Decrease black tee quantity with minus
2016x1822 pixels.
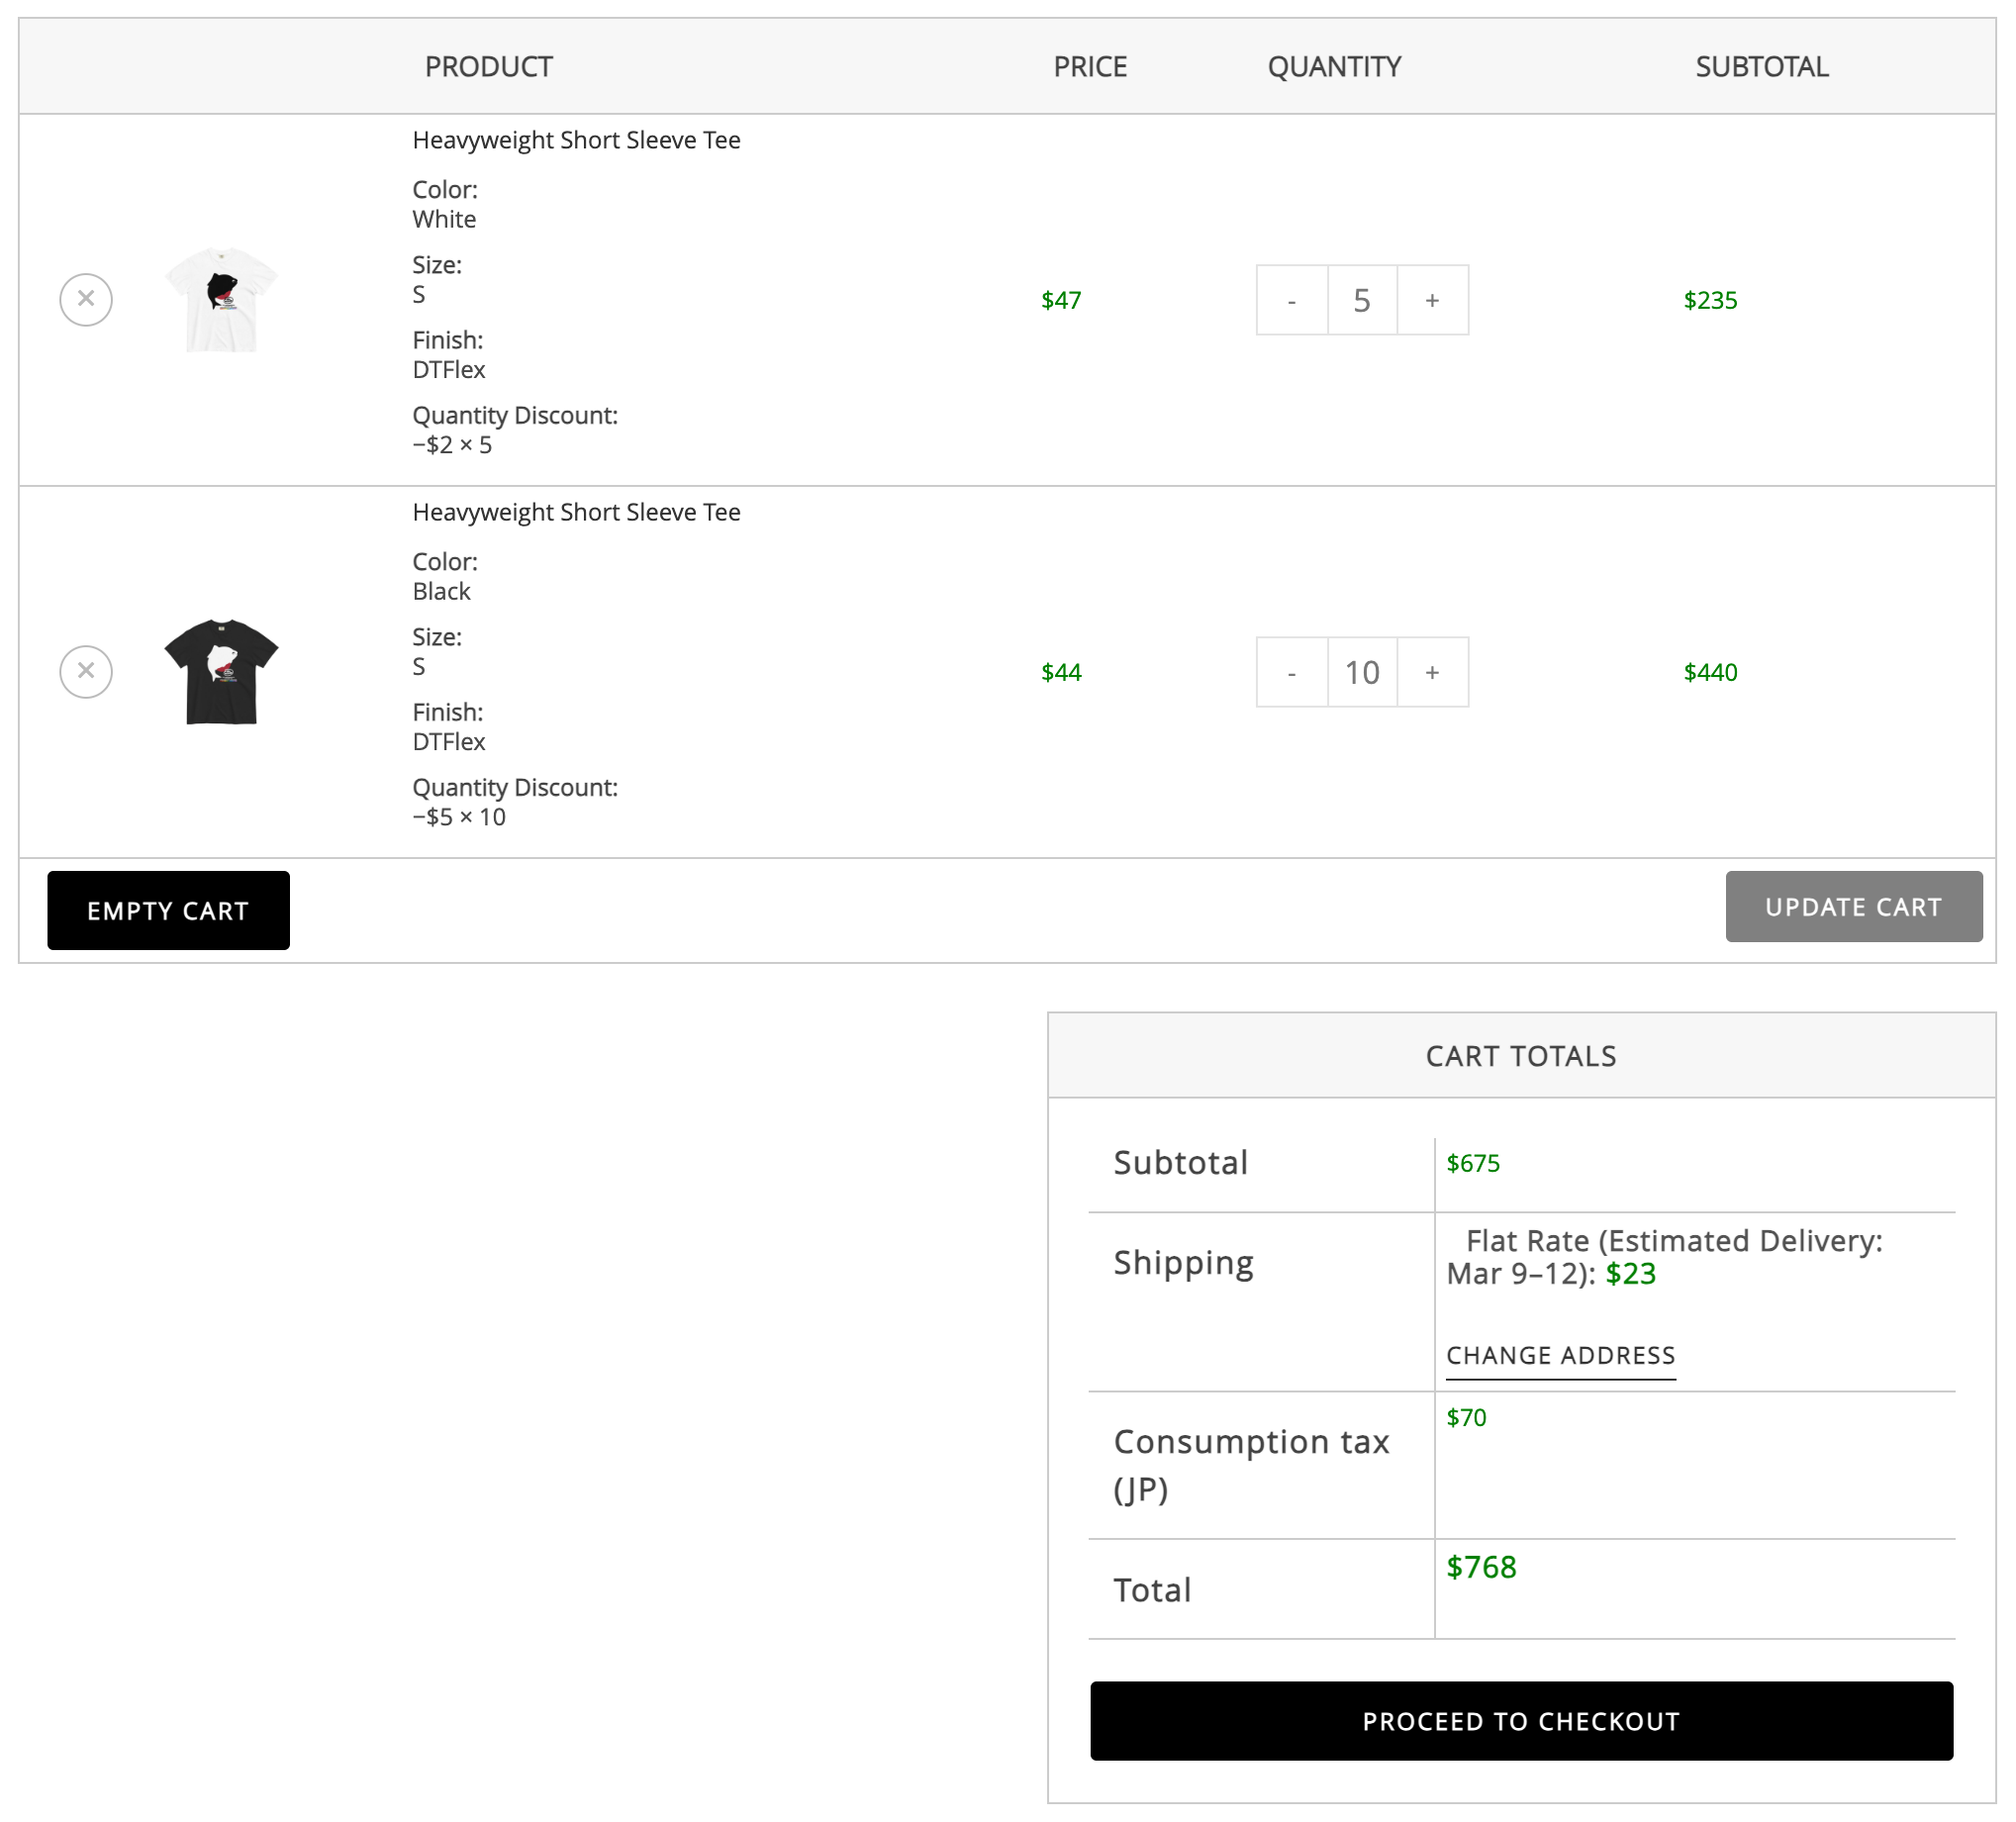coord(1291,672)
